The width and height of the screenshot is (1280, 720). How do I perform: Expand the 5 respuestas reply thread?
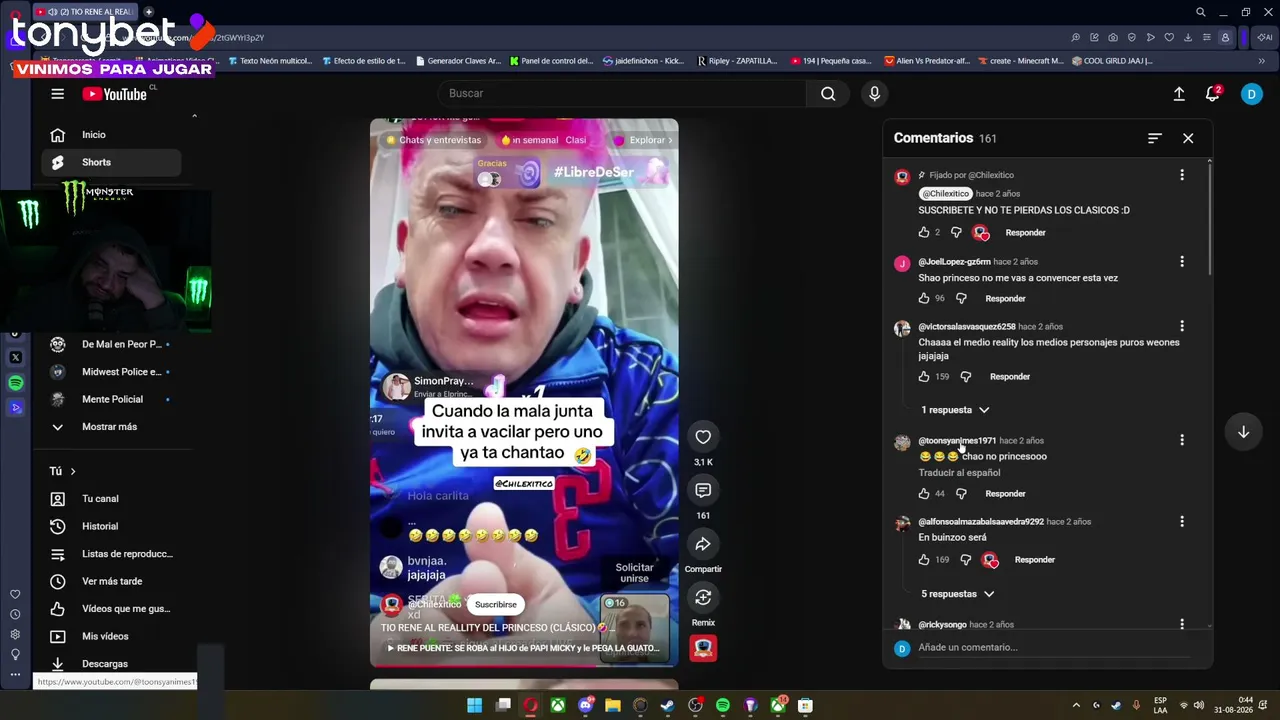pos(958,594)
